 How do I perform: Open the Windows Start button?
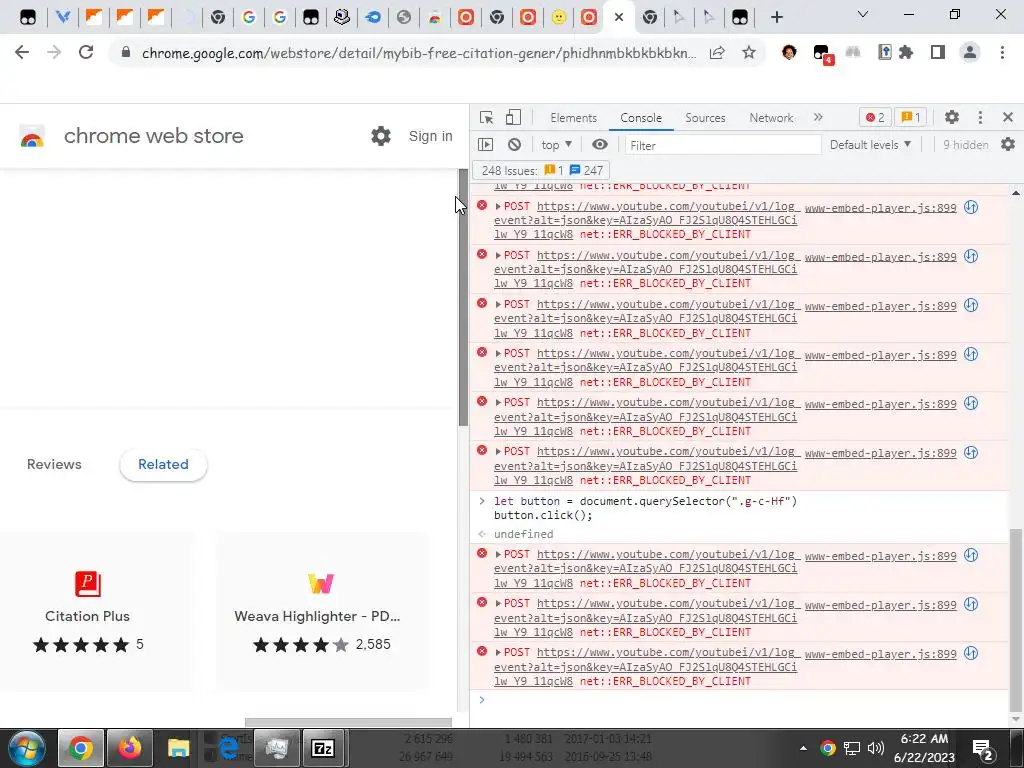[26, 748]
